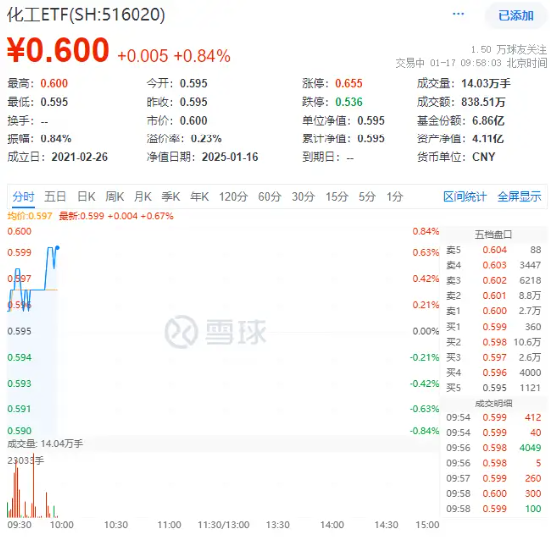Screen dimensions: 550x540
Task: Open the 区间统计 link
Action: click(x=465, y=196)
